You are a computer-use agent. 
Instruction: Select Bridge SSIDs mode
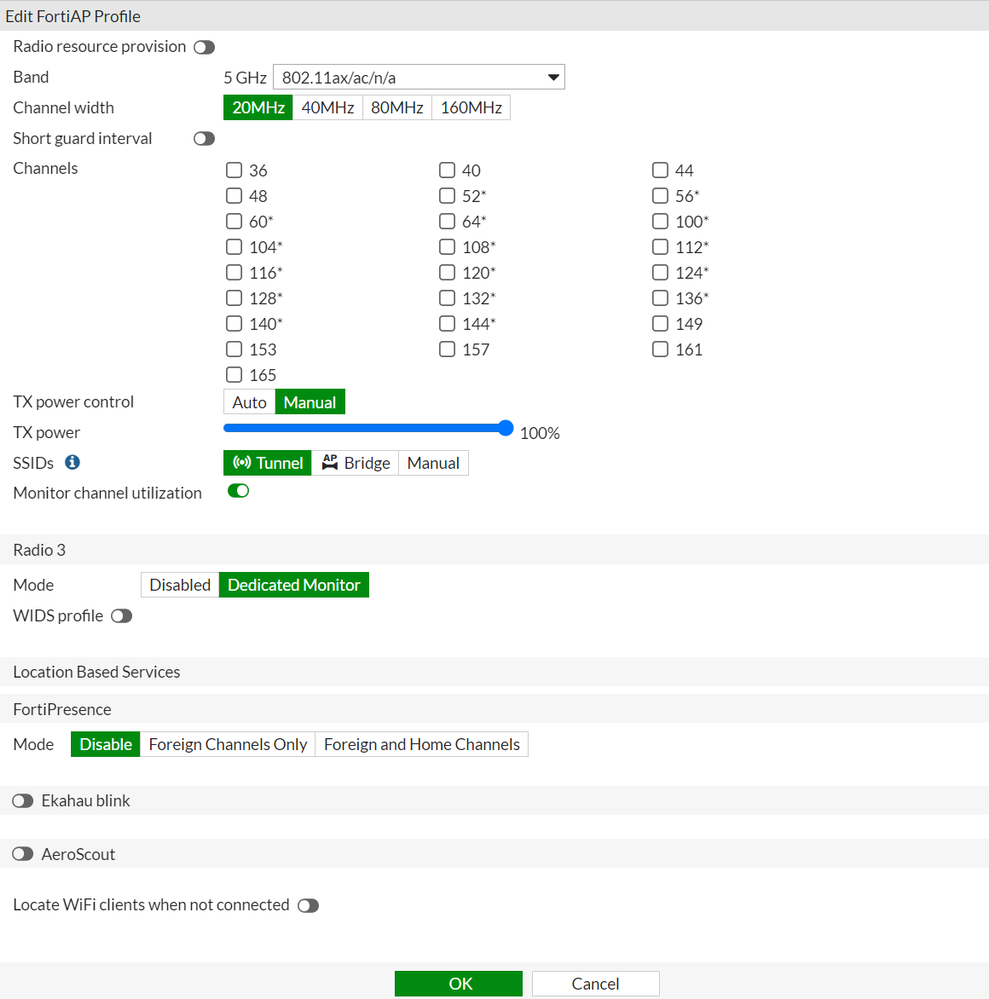(355, 463)
